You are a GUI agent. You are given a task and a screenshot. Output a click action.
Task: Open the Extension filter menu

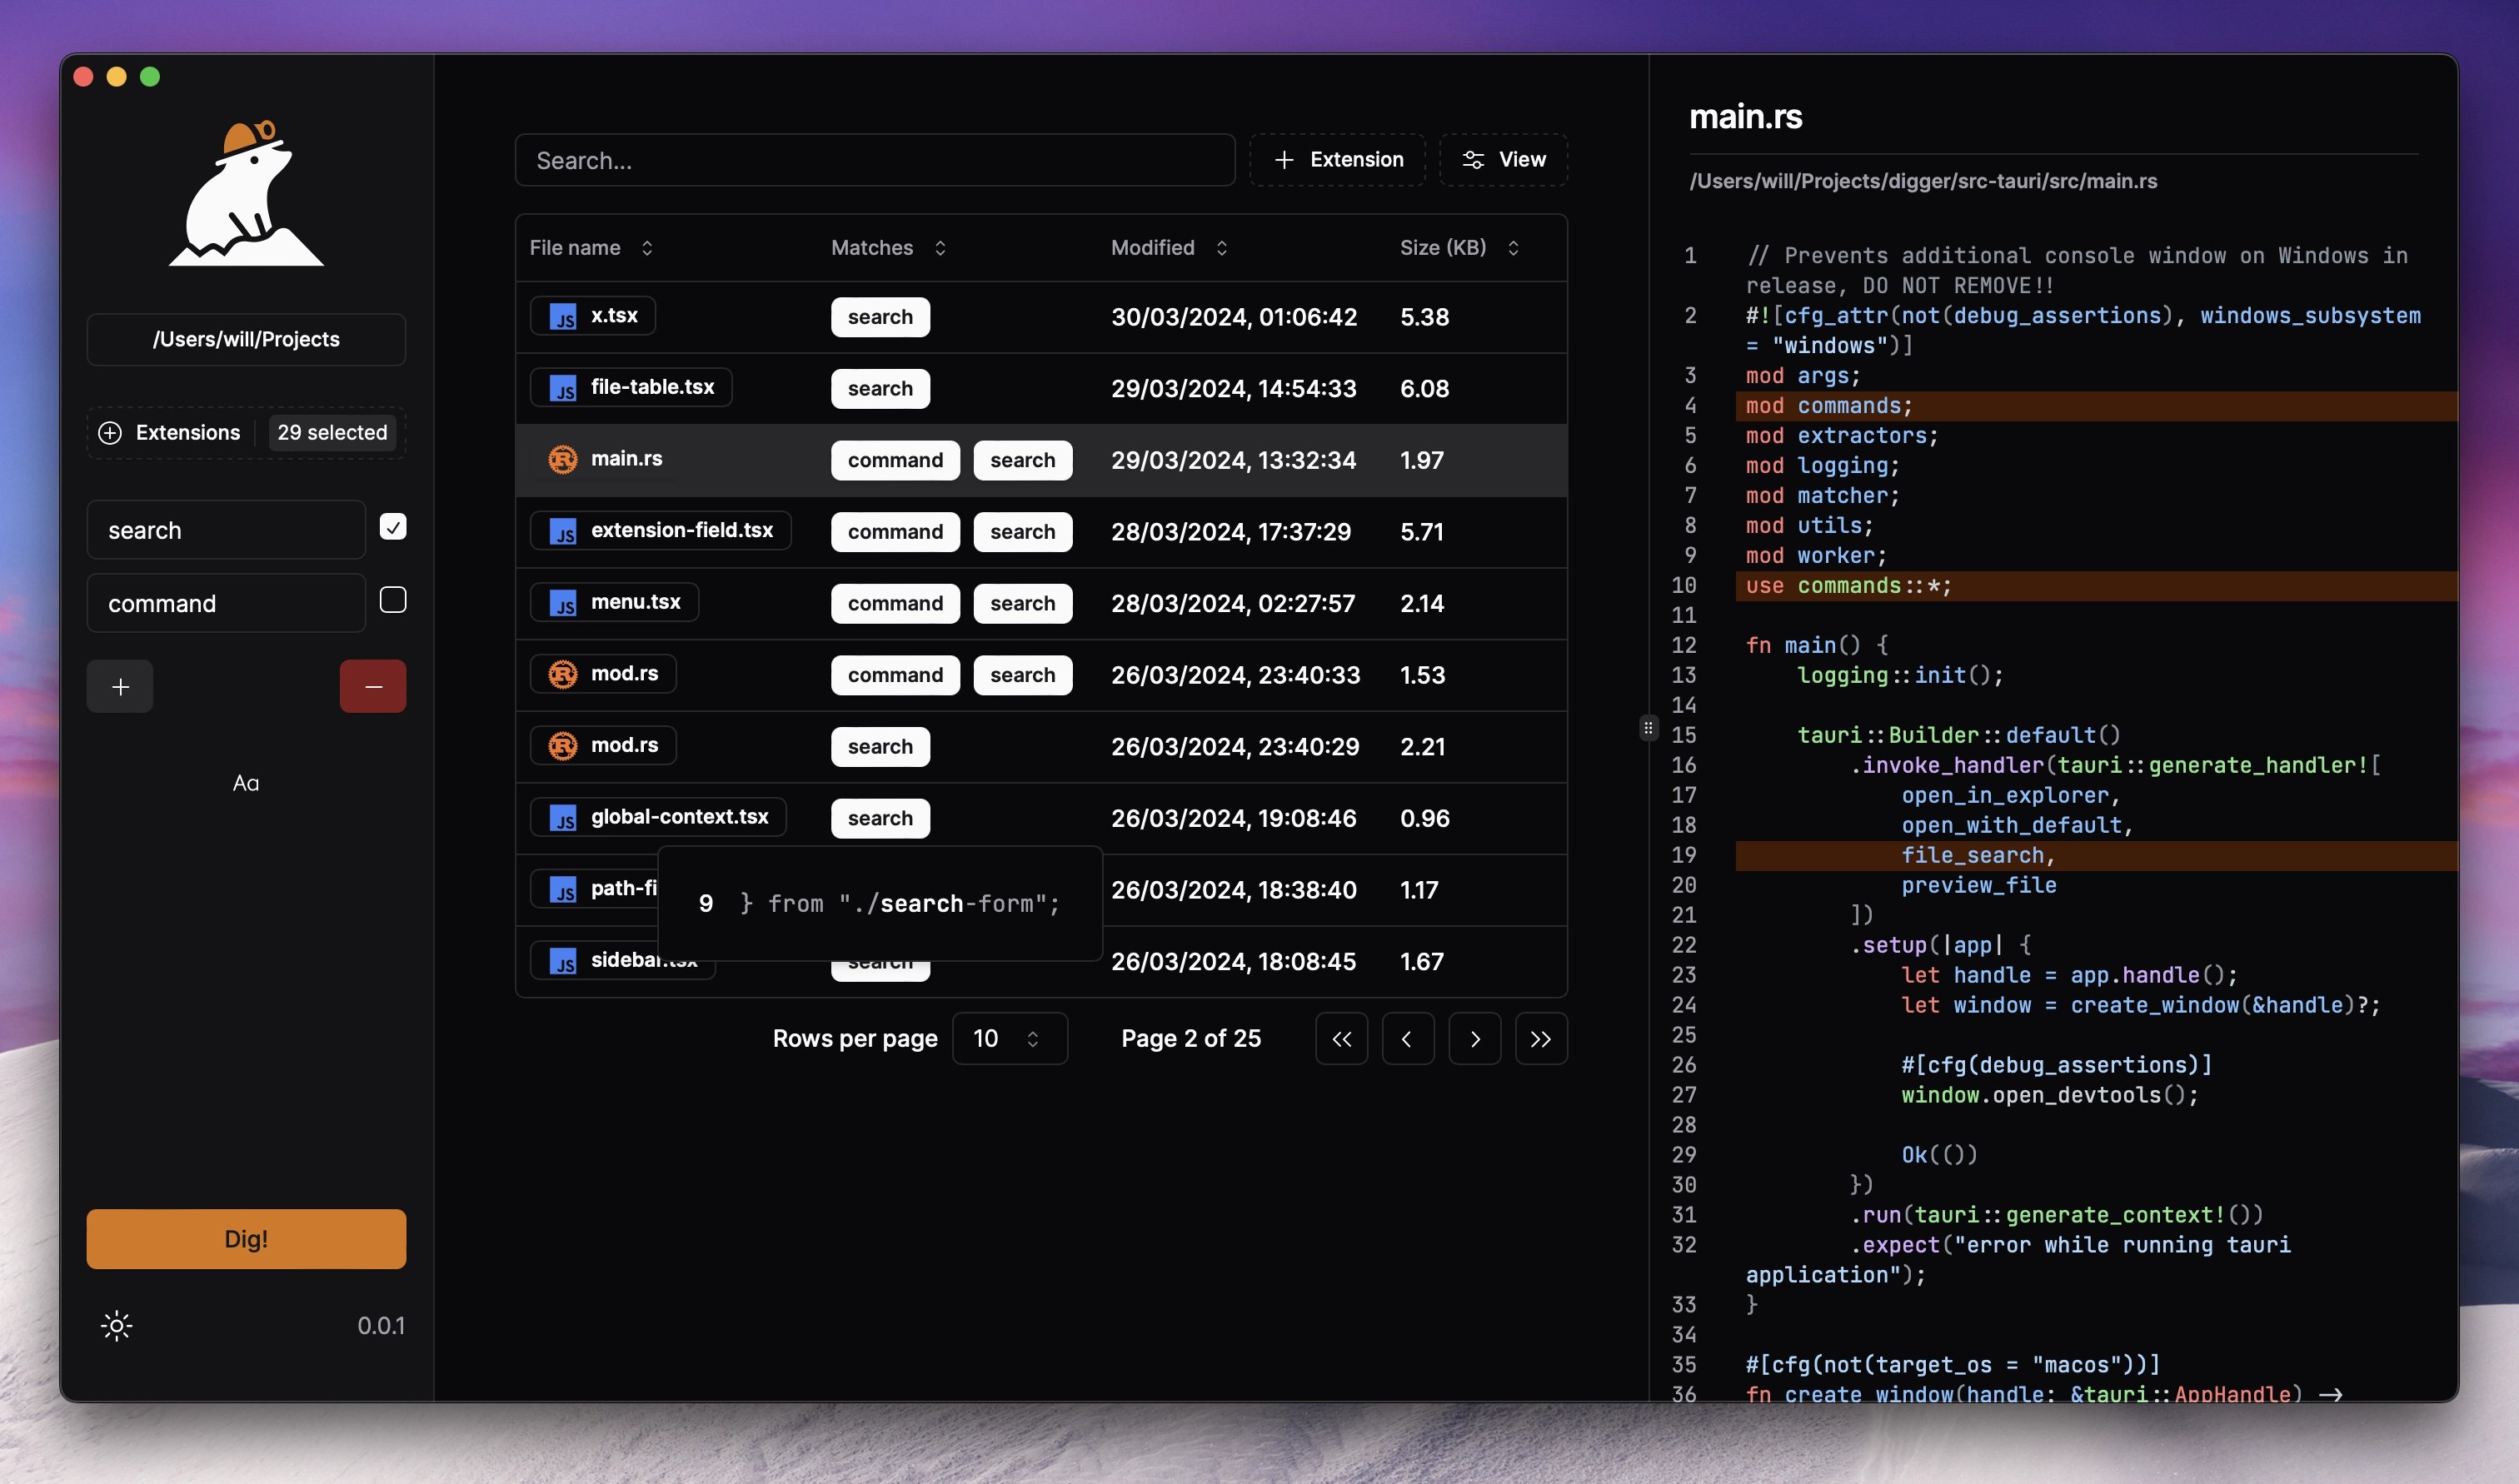click(1338, 160)
